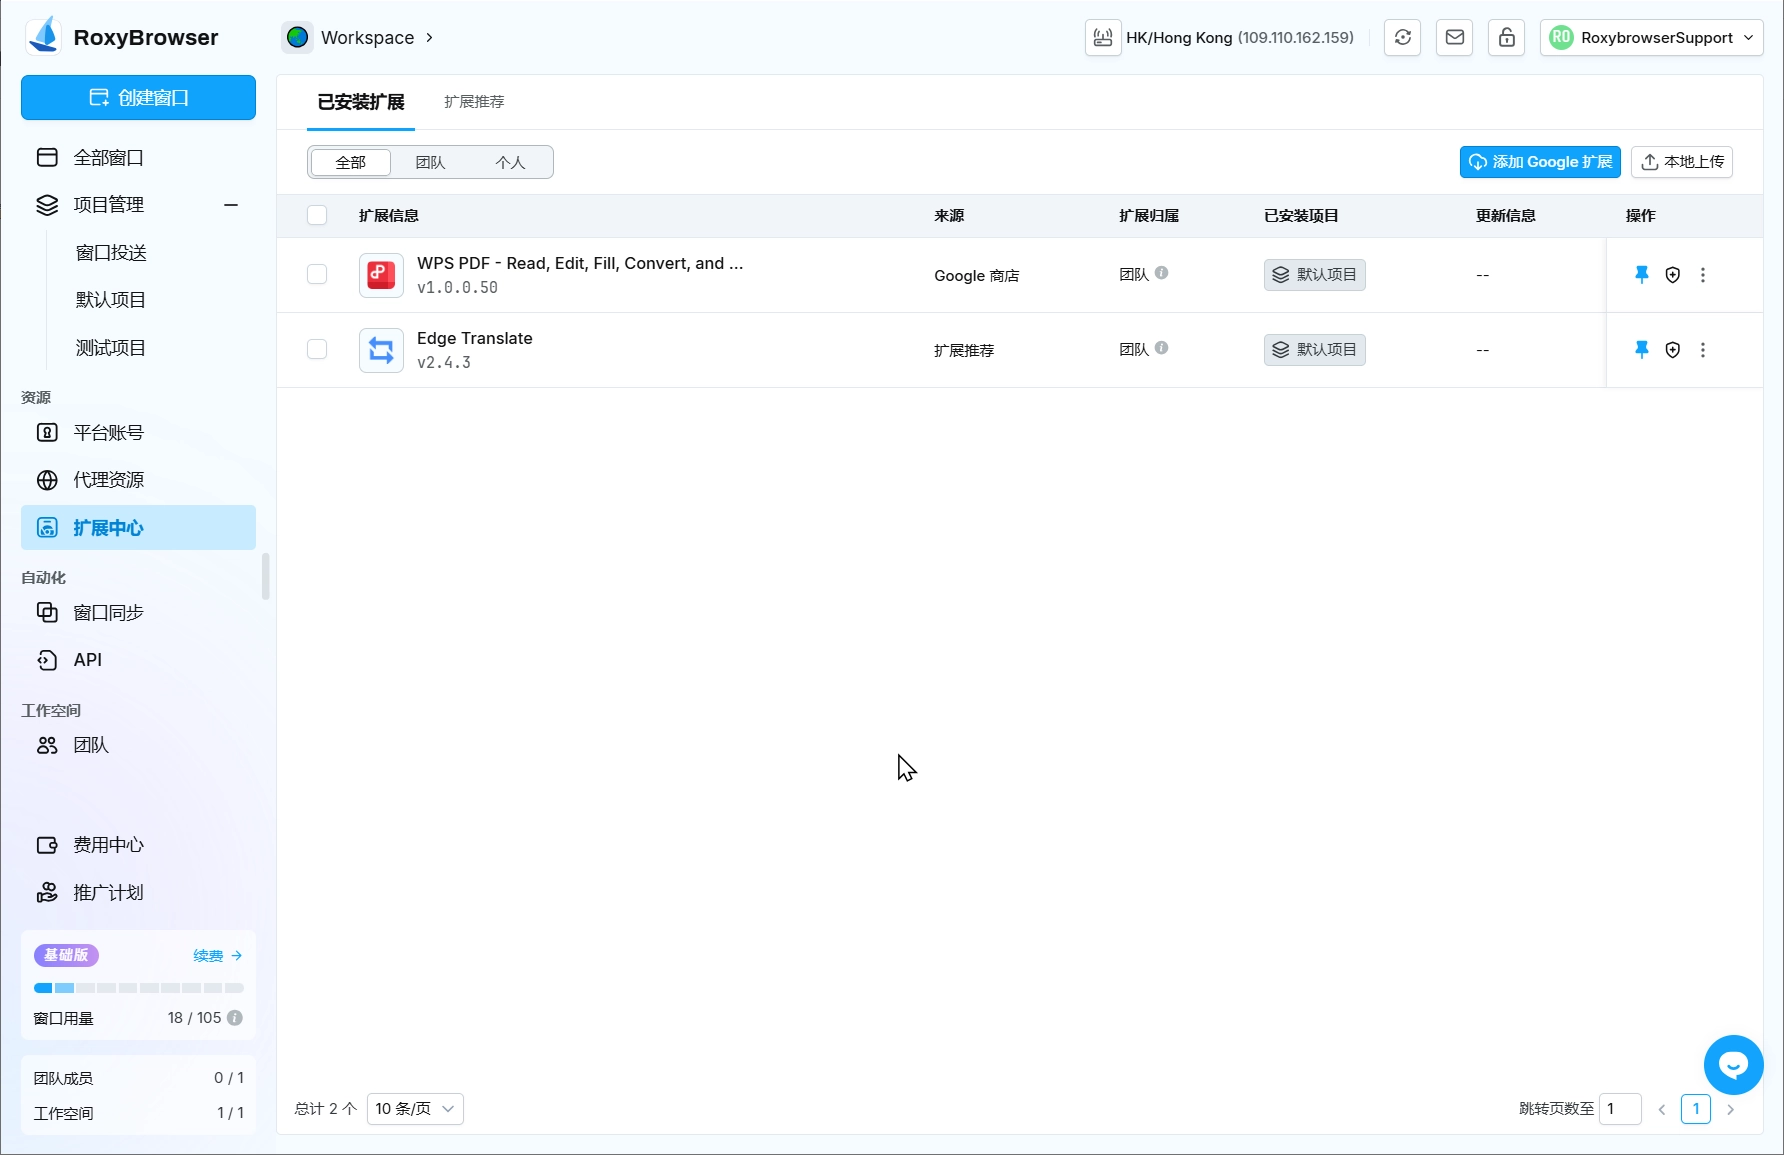The height and width of the screenshot is (1155, 1784).
Task: Click the window usage progress bar
Action: tap(139, 988)
